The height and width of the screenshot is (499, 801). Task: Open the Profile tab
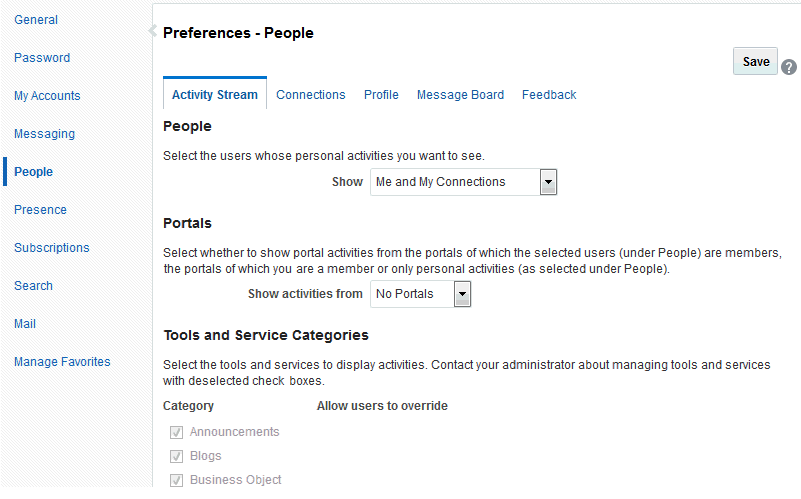point(381,95)
